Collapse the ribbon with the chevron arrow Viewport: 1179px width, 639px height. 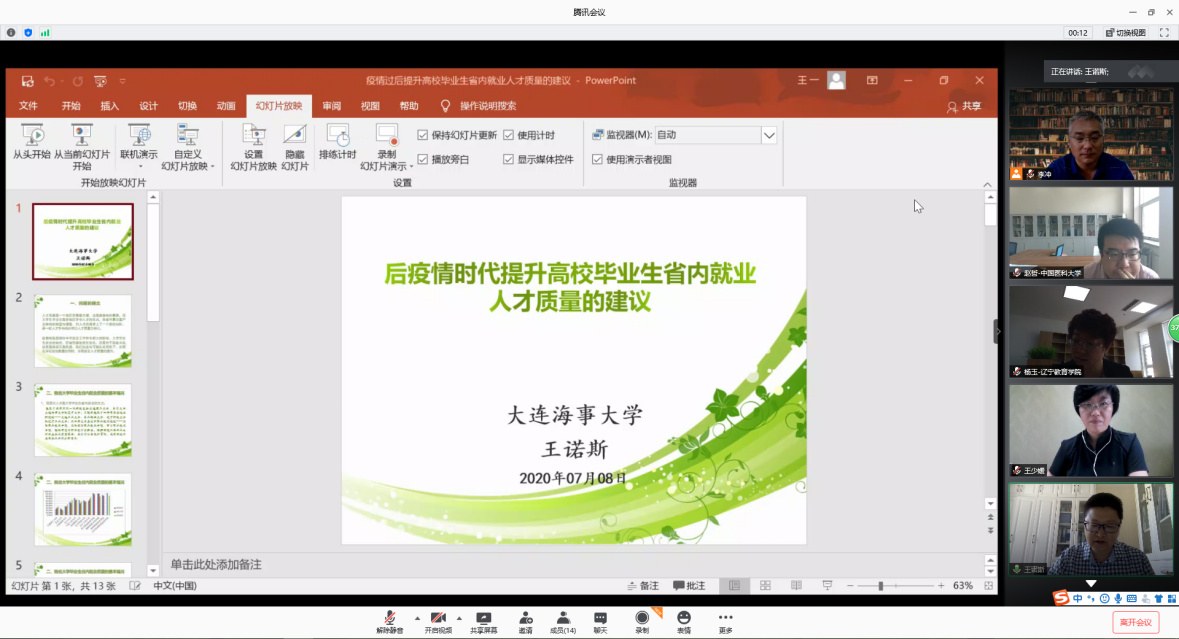(988, 184)
